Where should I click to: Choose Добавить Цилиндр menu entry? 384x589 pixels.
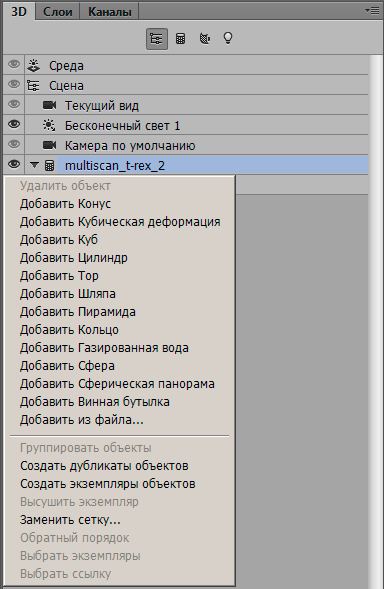click(119, 258)
